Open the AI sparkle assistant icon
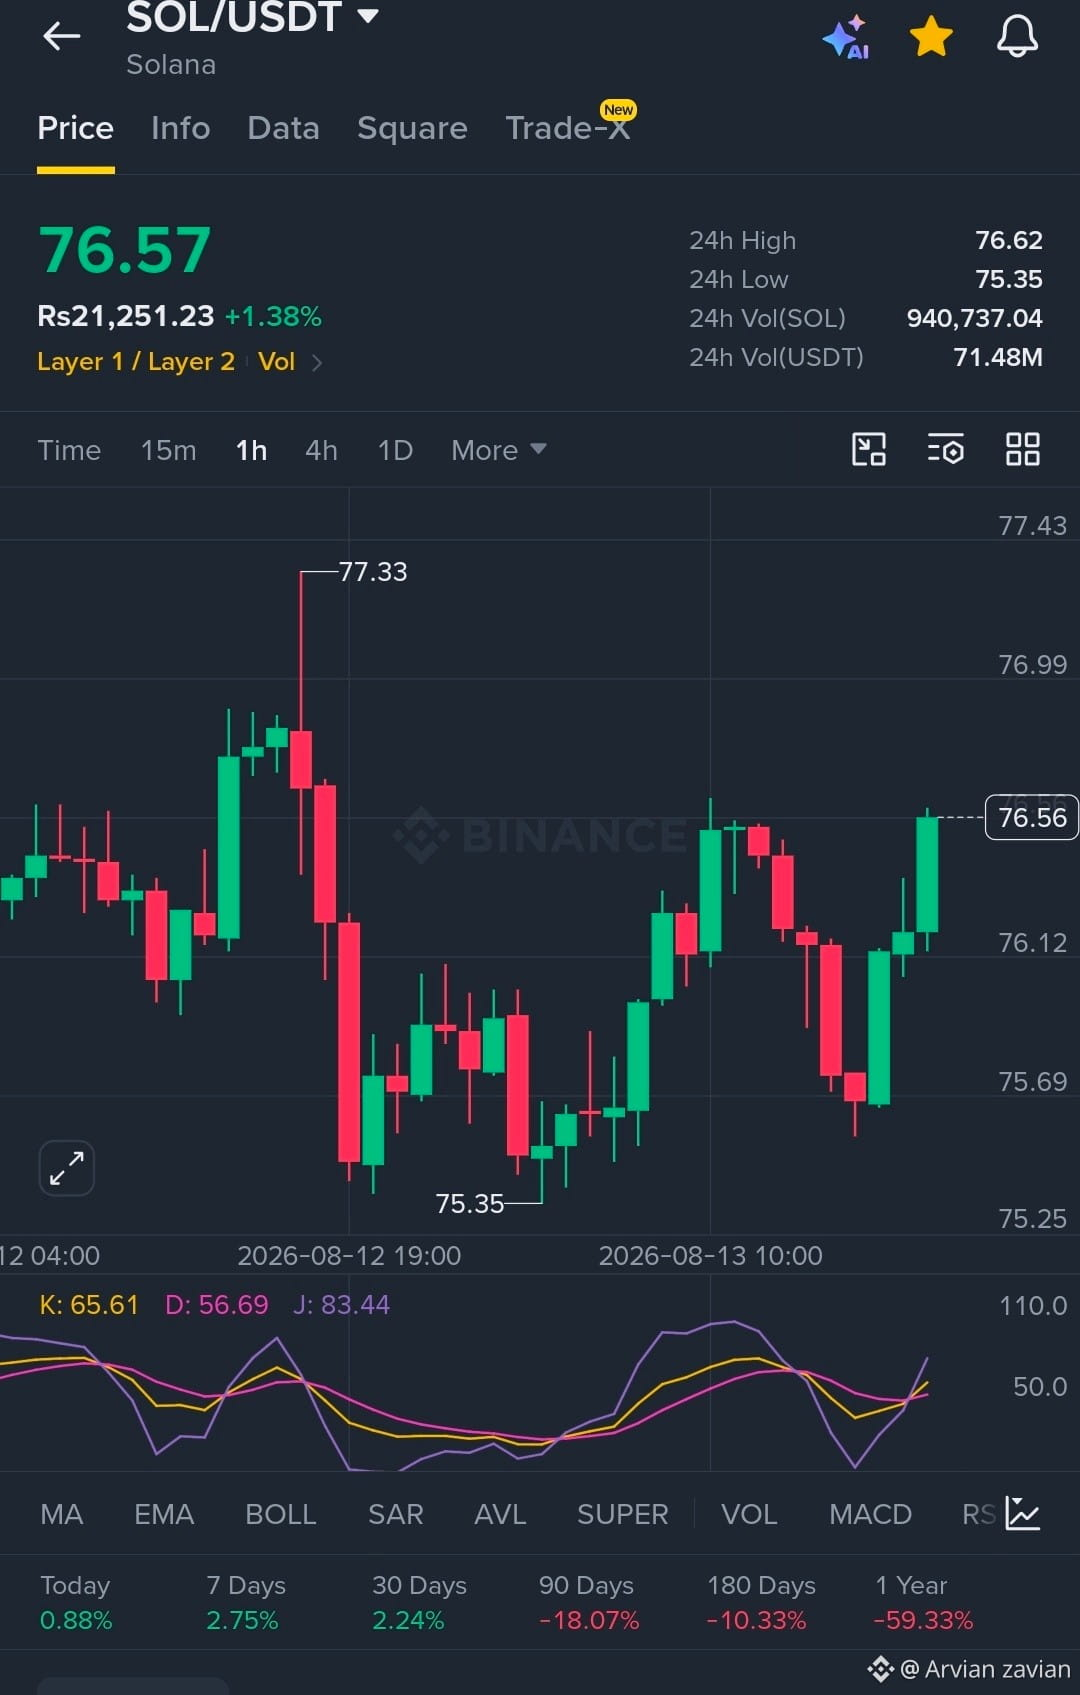The image size is (1080, 1695). pyautogui.click(x=846, y=37)
